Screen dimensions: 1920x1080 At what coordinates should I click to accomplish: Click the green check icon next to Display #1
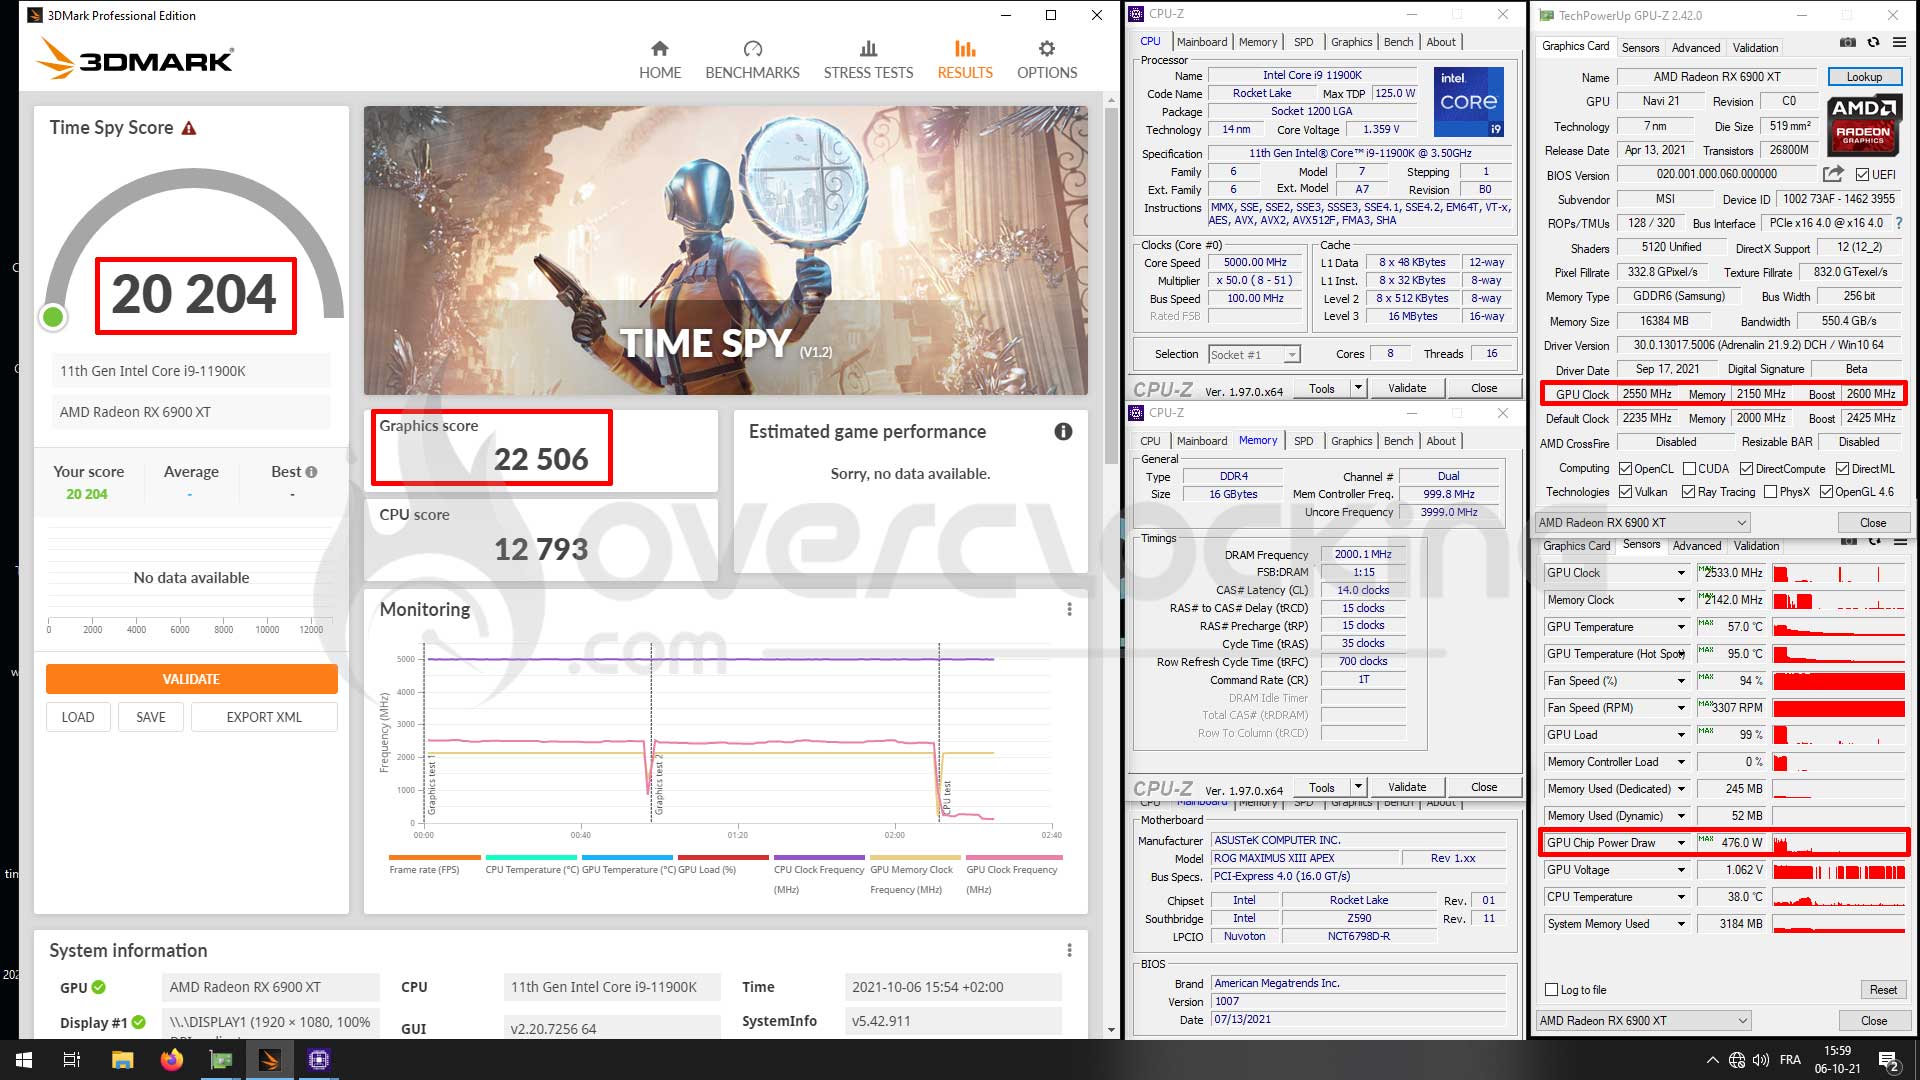point(139,1022)
